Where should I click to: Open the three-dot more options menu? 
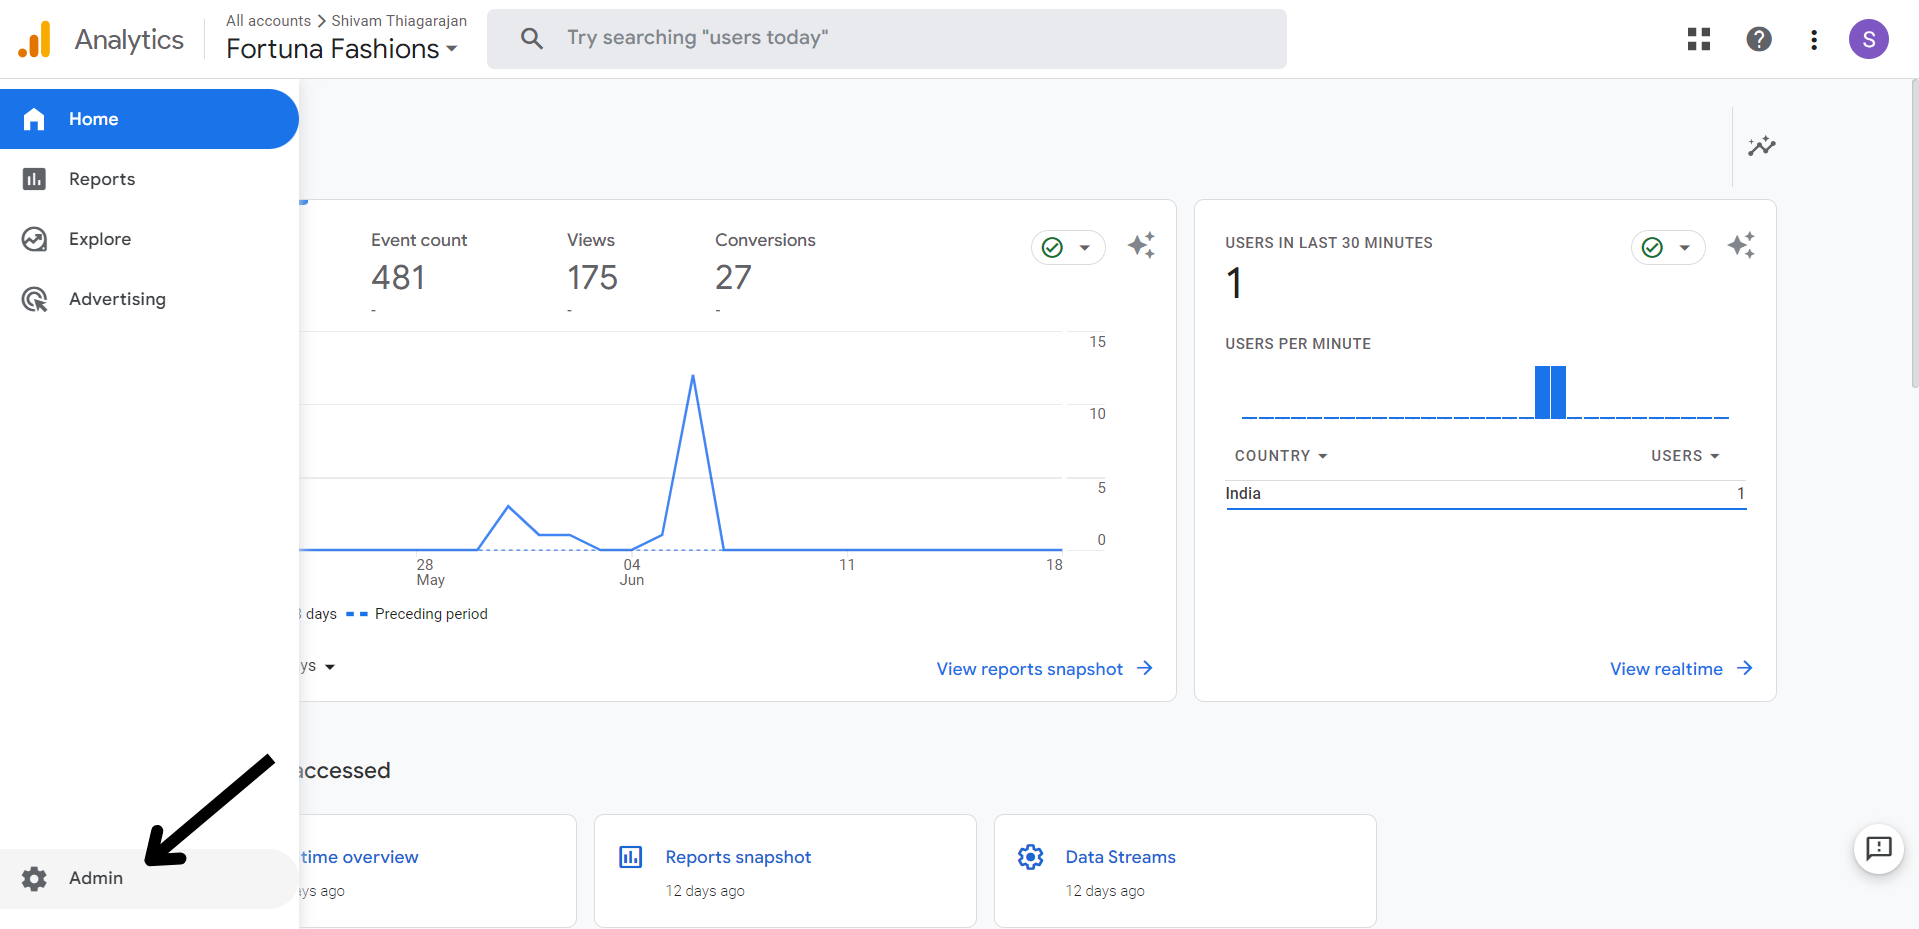tap(1813, 39)
